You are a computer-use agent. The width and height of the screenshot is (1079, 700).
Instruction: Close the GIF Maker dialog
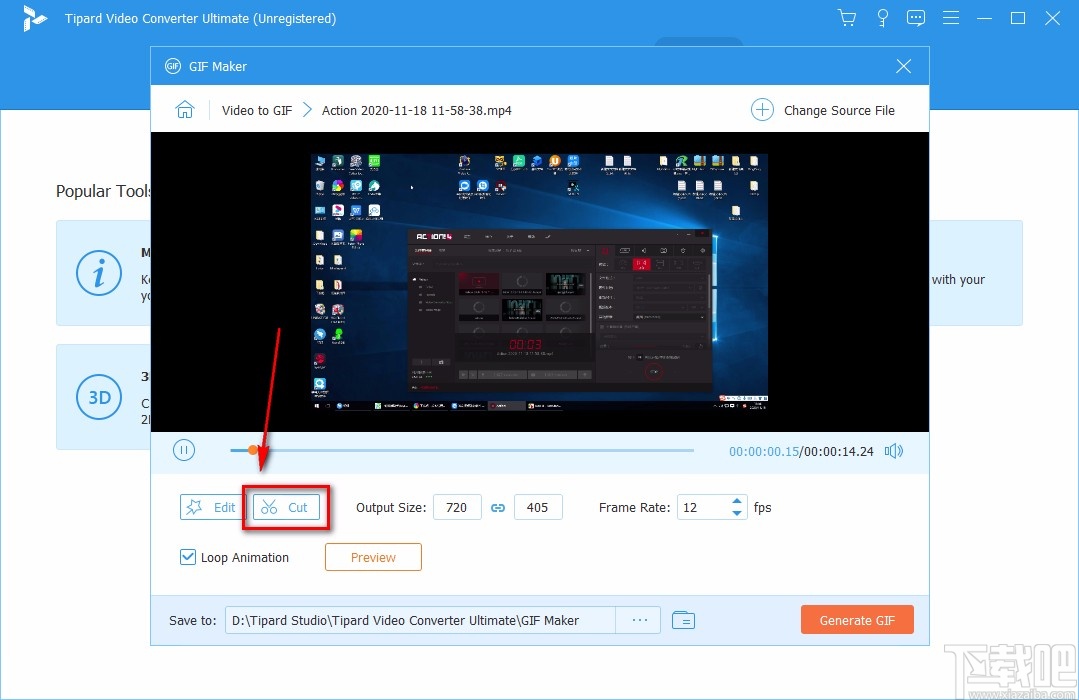[x=904, y=66]
